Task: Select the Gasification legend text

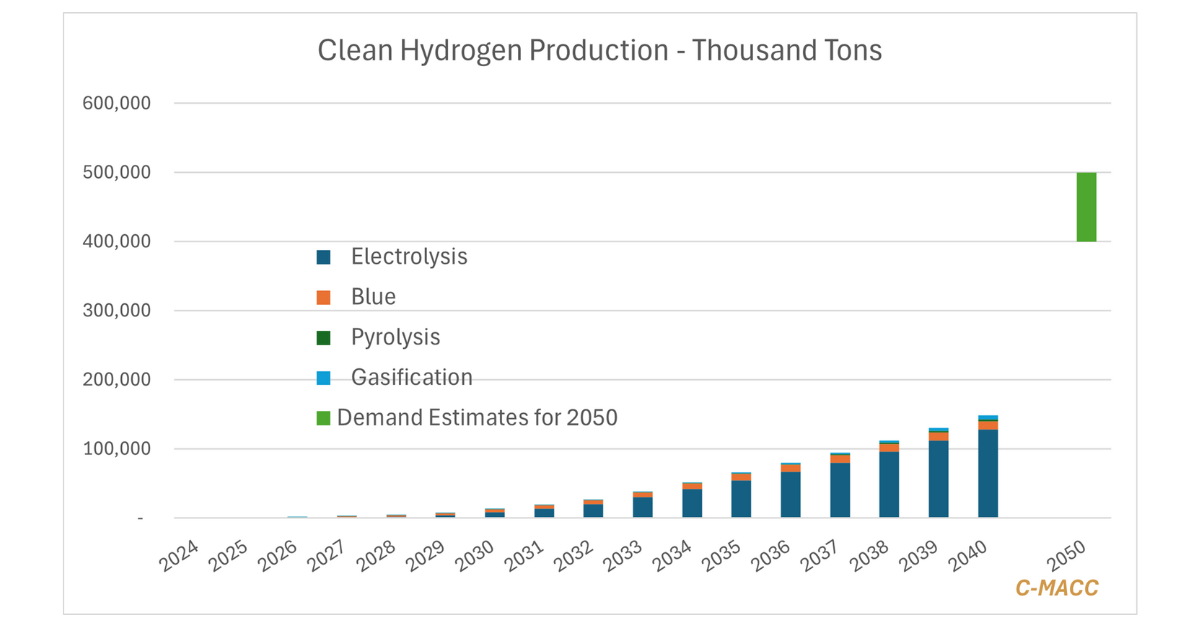Action: pyautogui.click(x=411, y=378)
